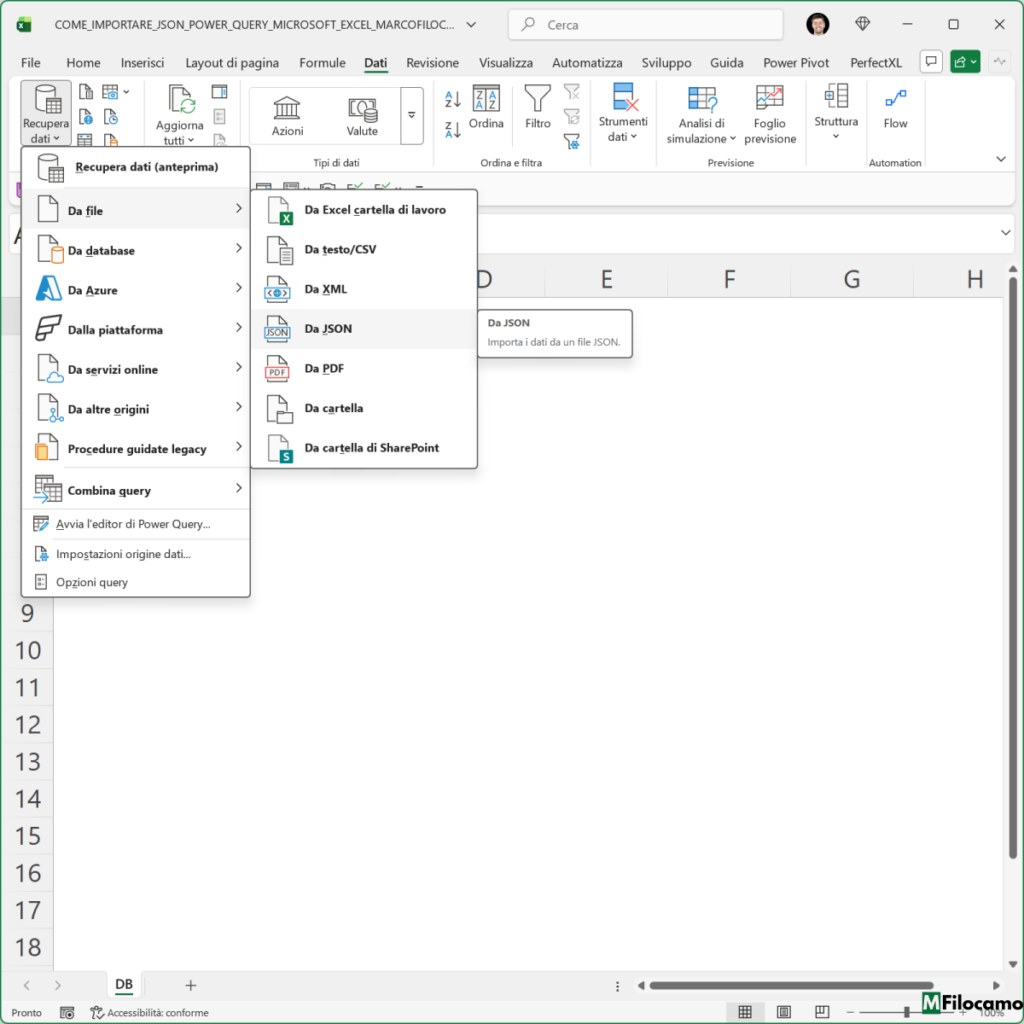Open the comments pane icon
This screenshot has height=1024, width=1024.
pyautogui.click(x=931, y=61)
